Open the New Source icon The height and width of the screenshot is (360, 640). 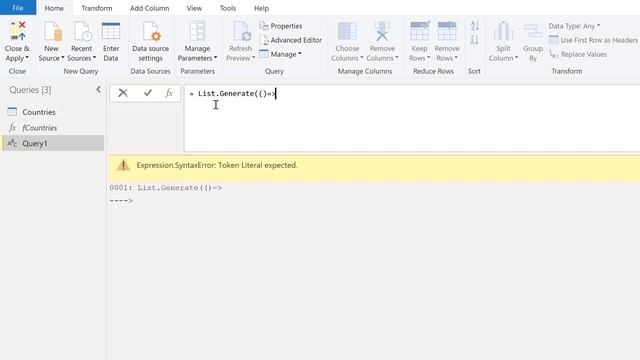point(52,31)
